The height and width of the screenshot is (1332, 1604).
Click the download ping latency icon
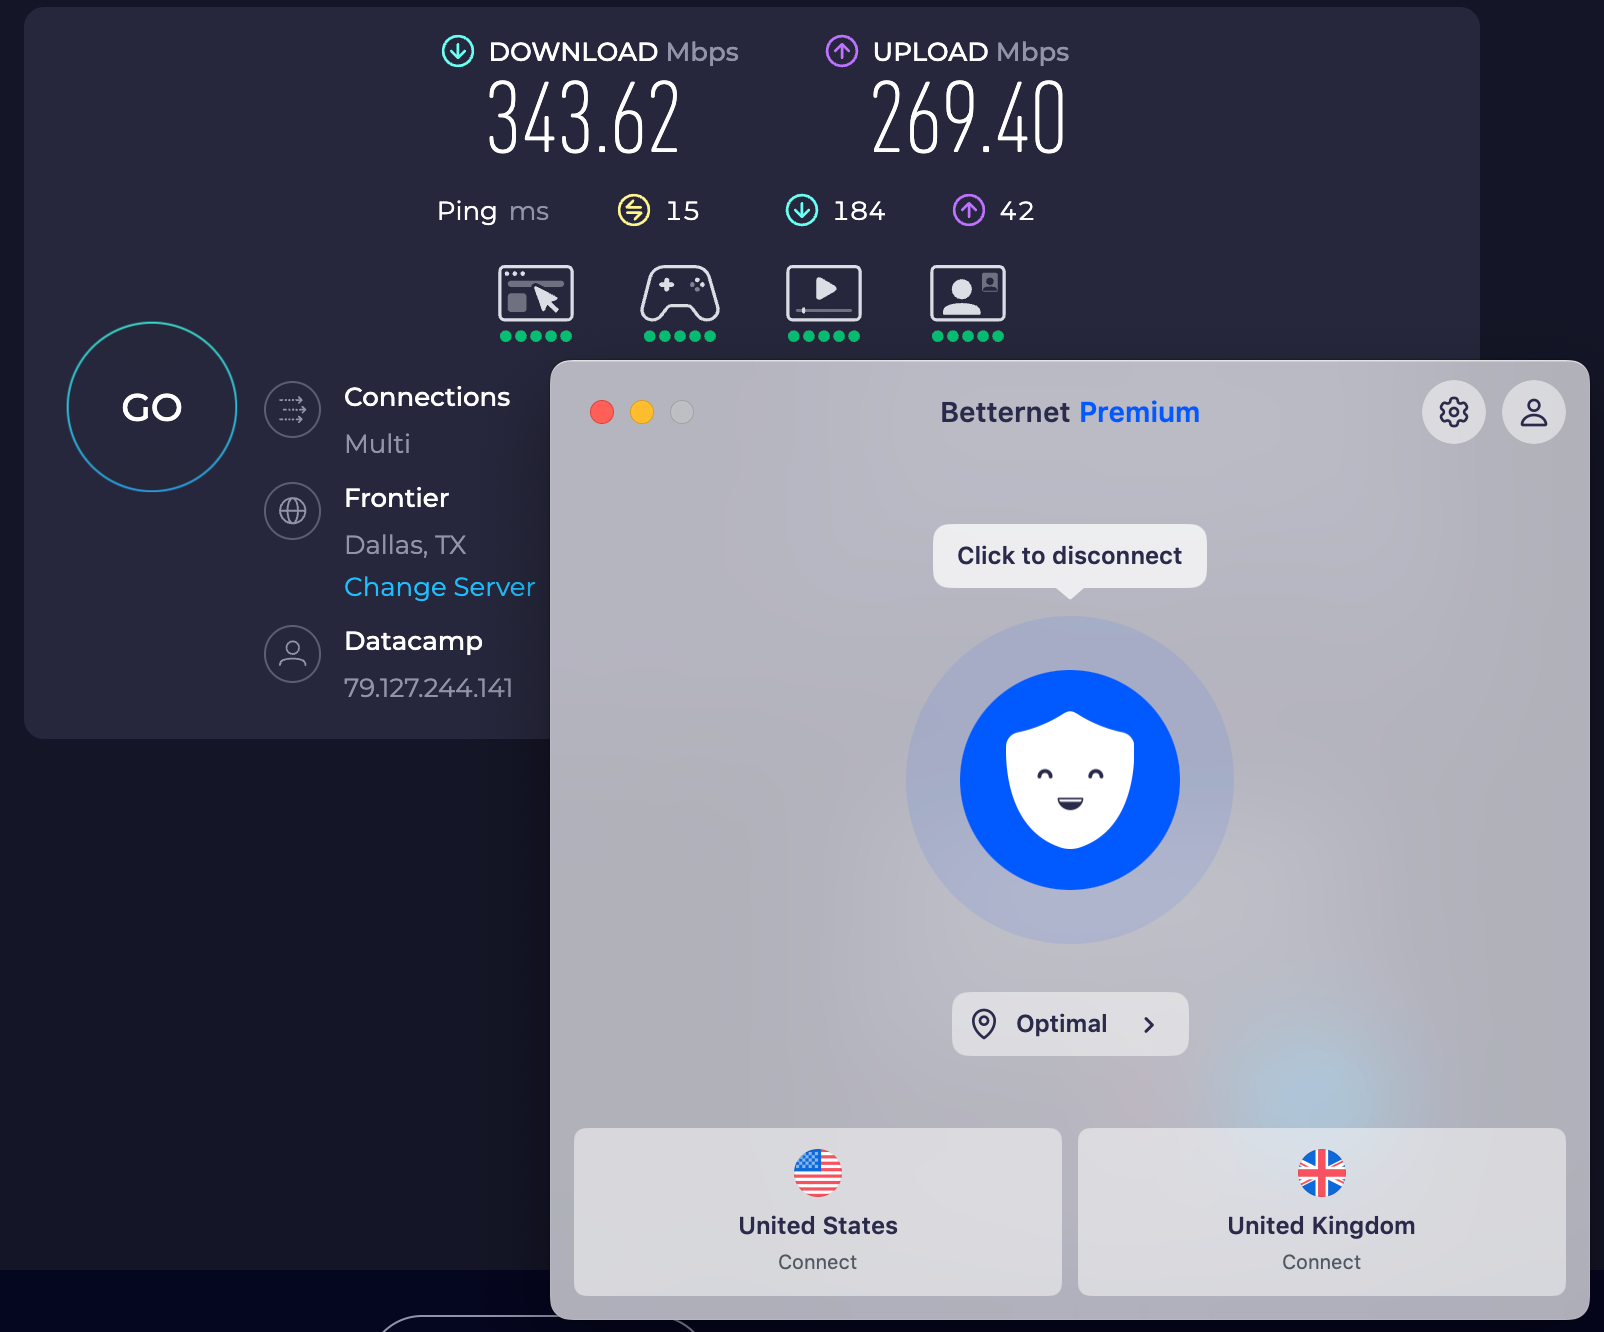(802, 210)
